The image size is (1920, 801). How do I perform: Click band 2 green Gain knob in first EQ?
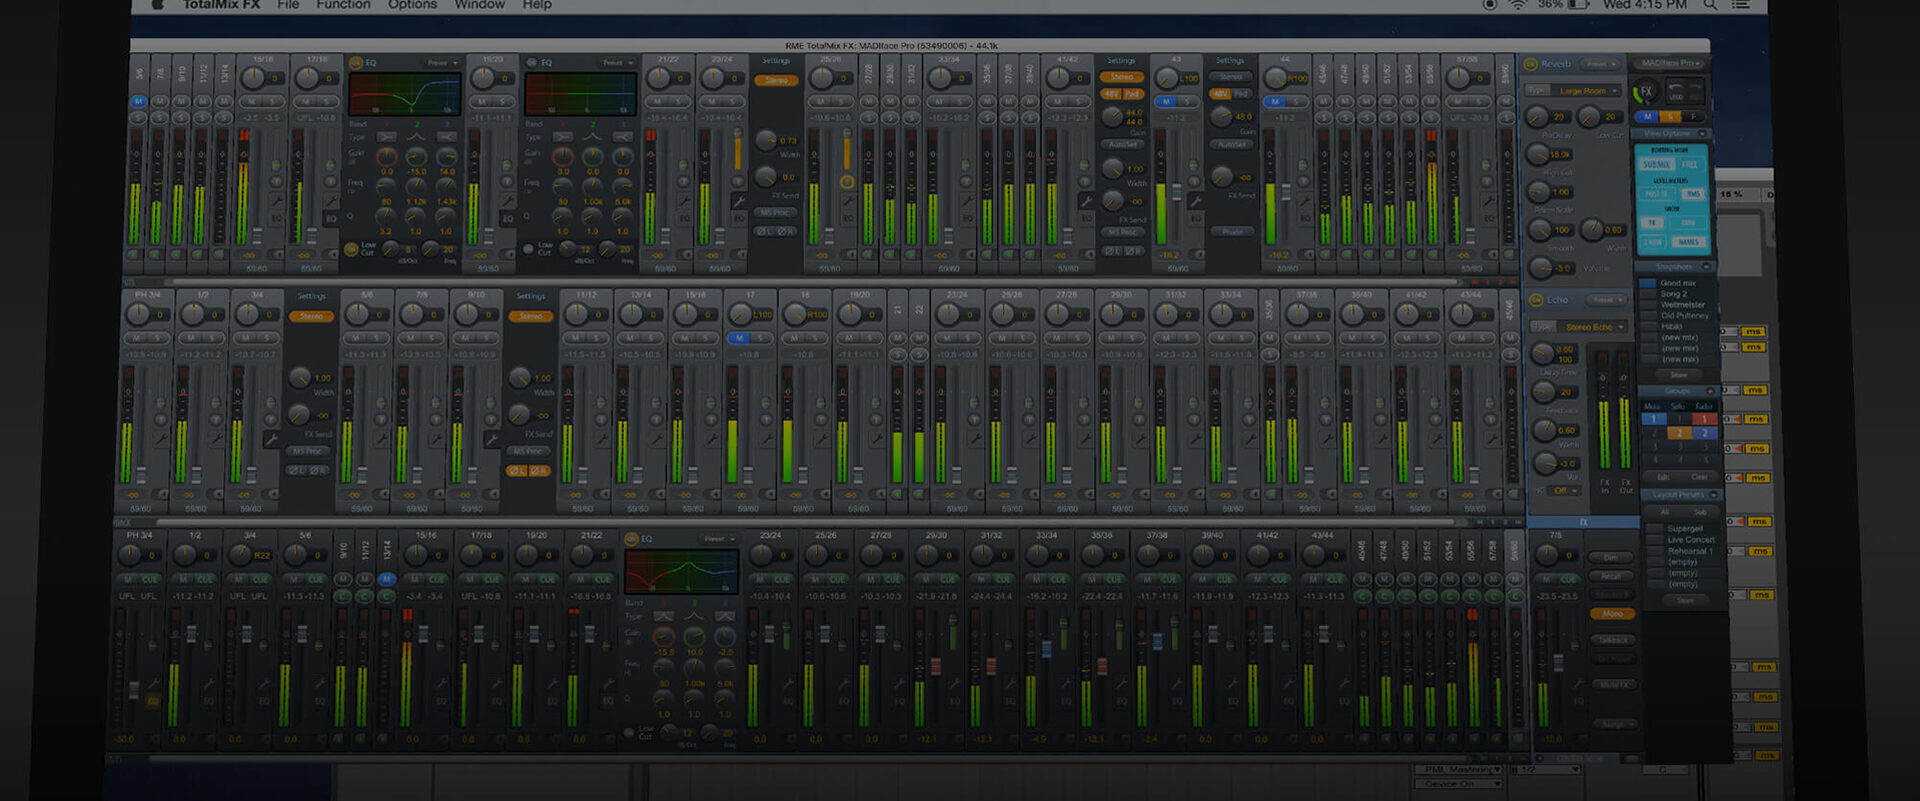coord(416,157)
